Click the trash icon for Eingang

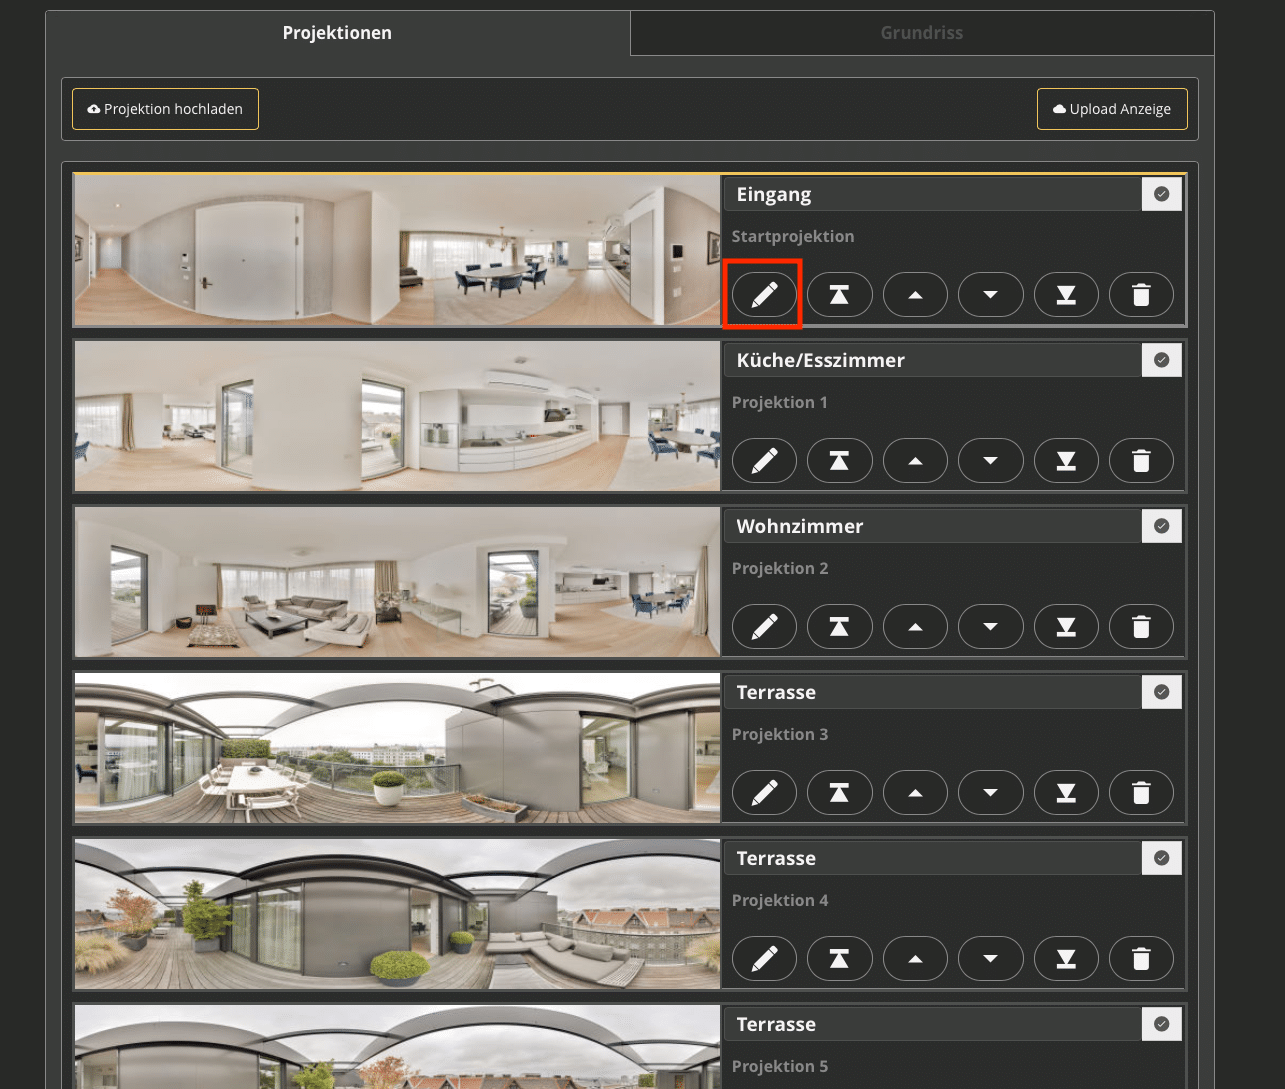click(1141, 295)
